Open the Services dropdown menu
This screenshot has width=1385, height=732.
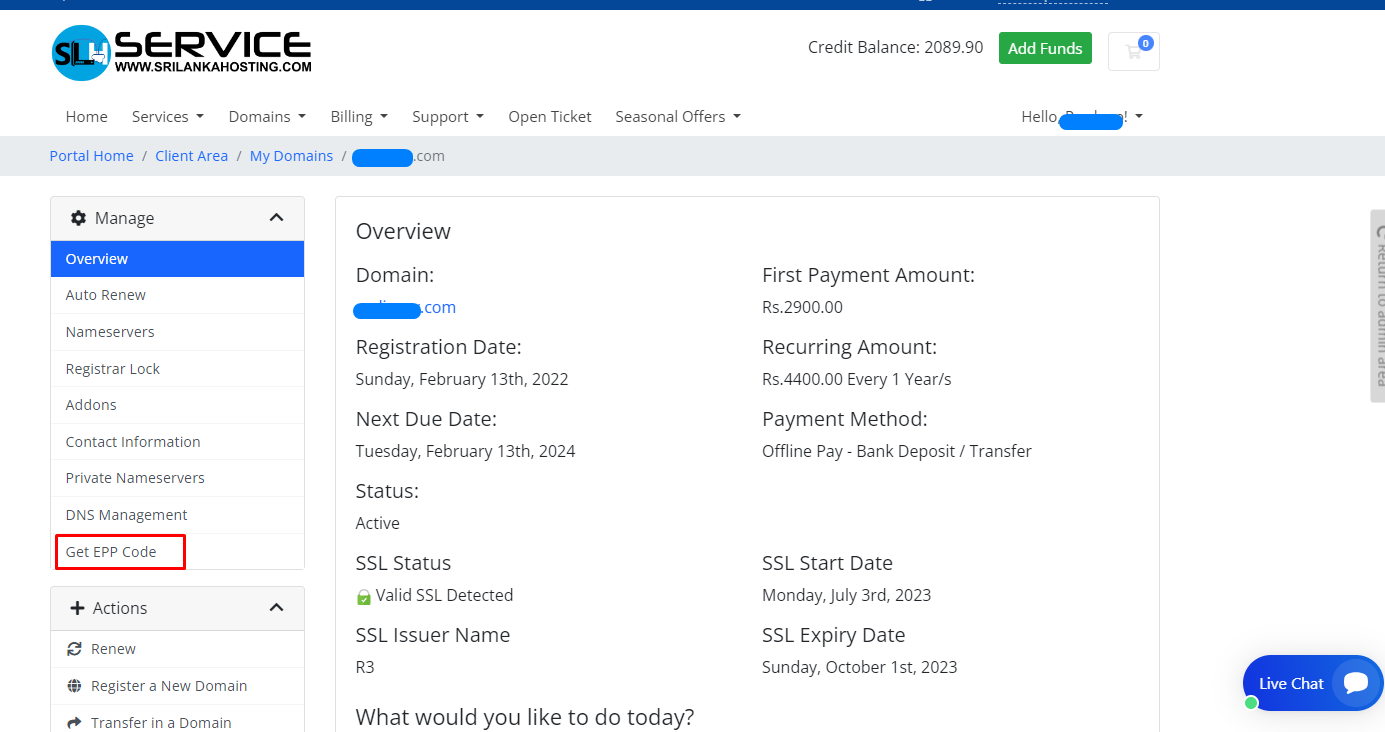click(x=167, y=117)
